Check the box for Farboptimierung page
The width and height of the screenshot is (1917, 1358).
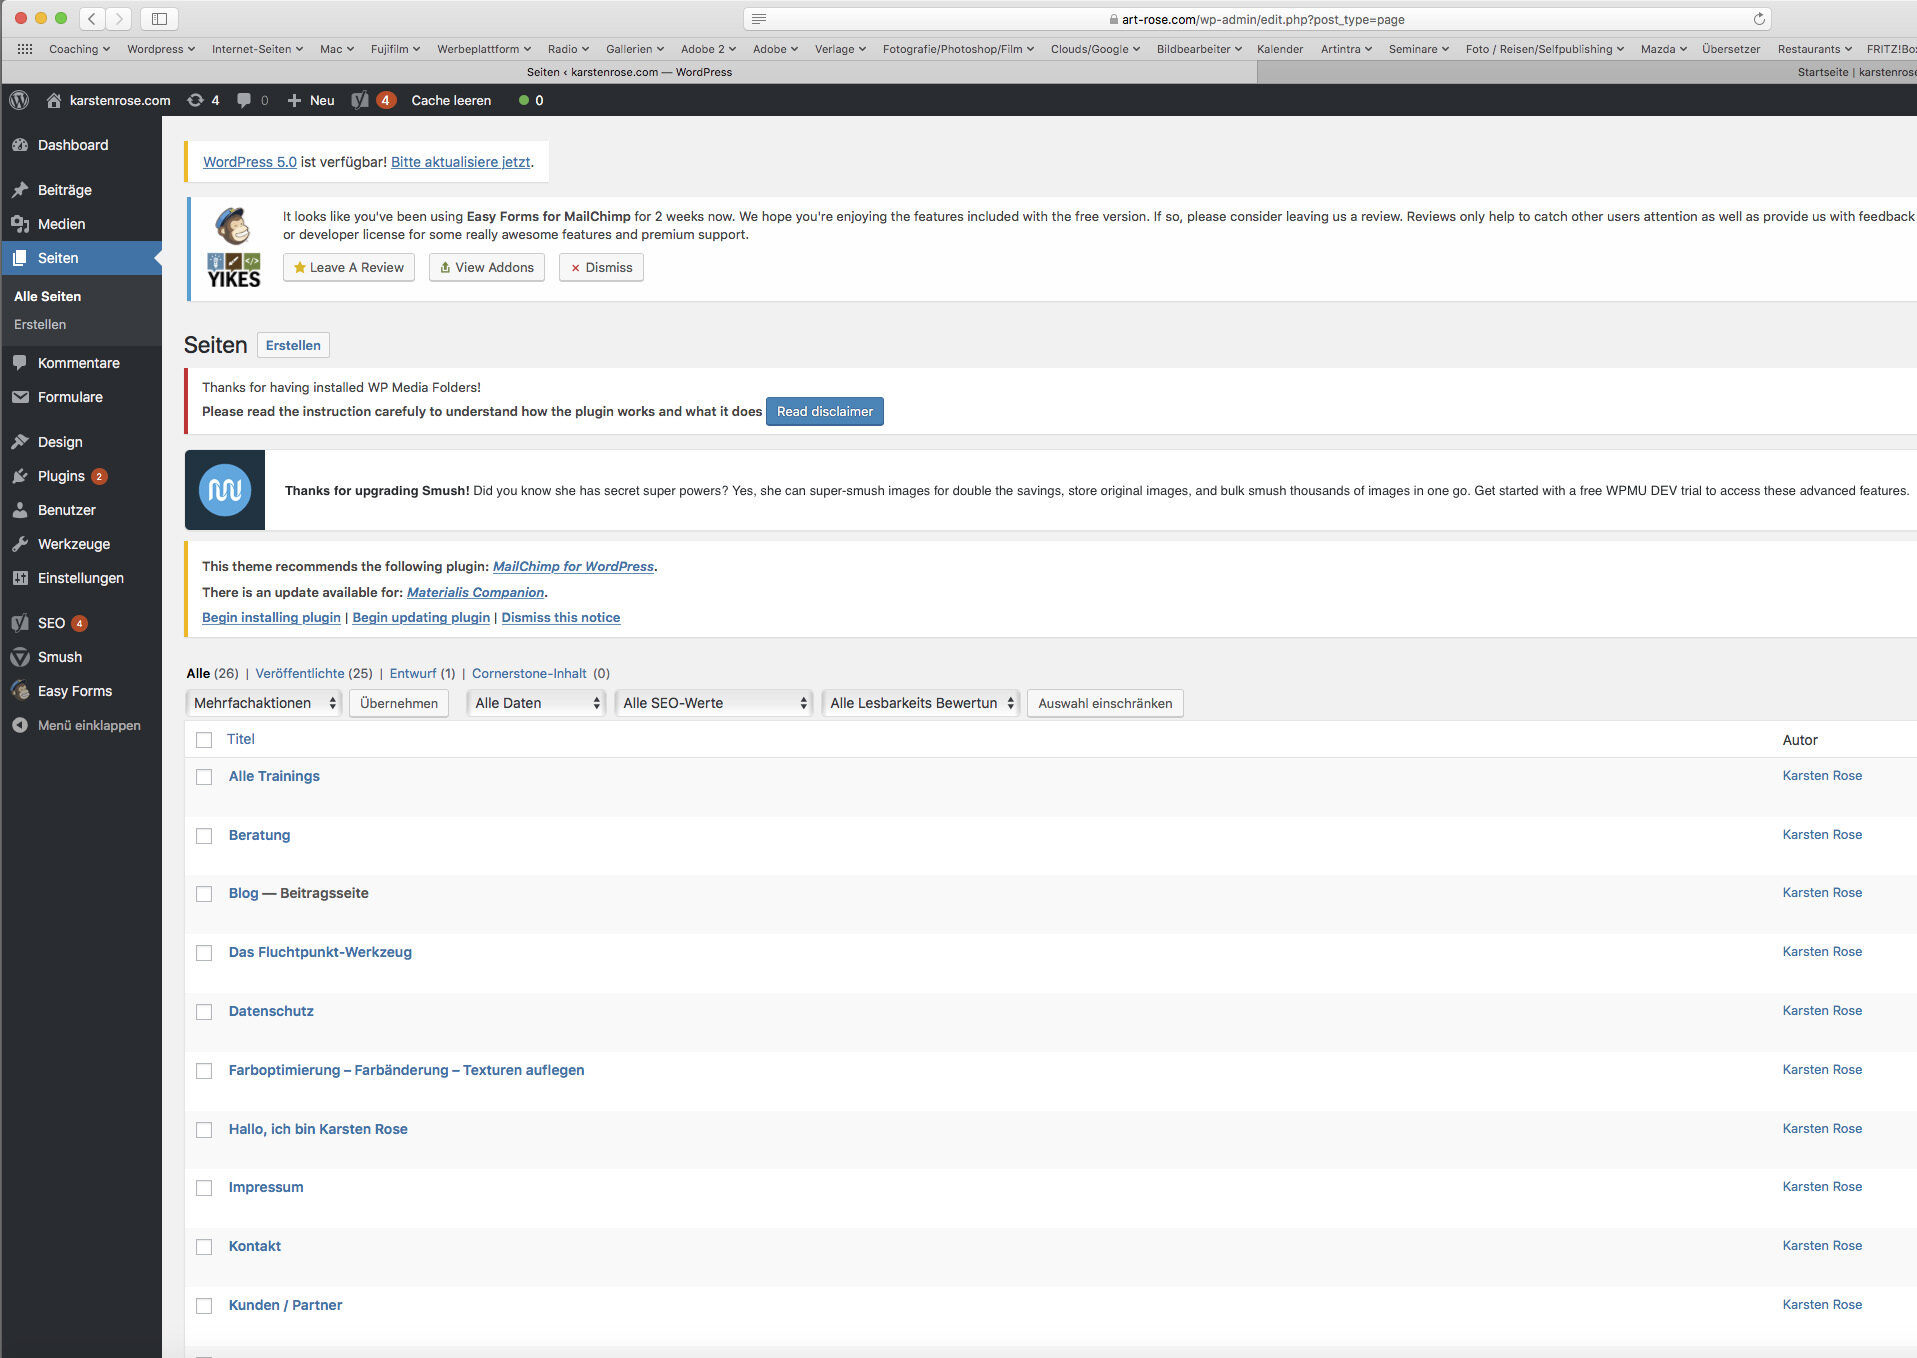pos(204,1071)
